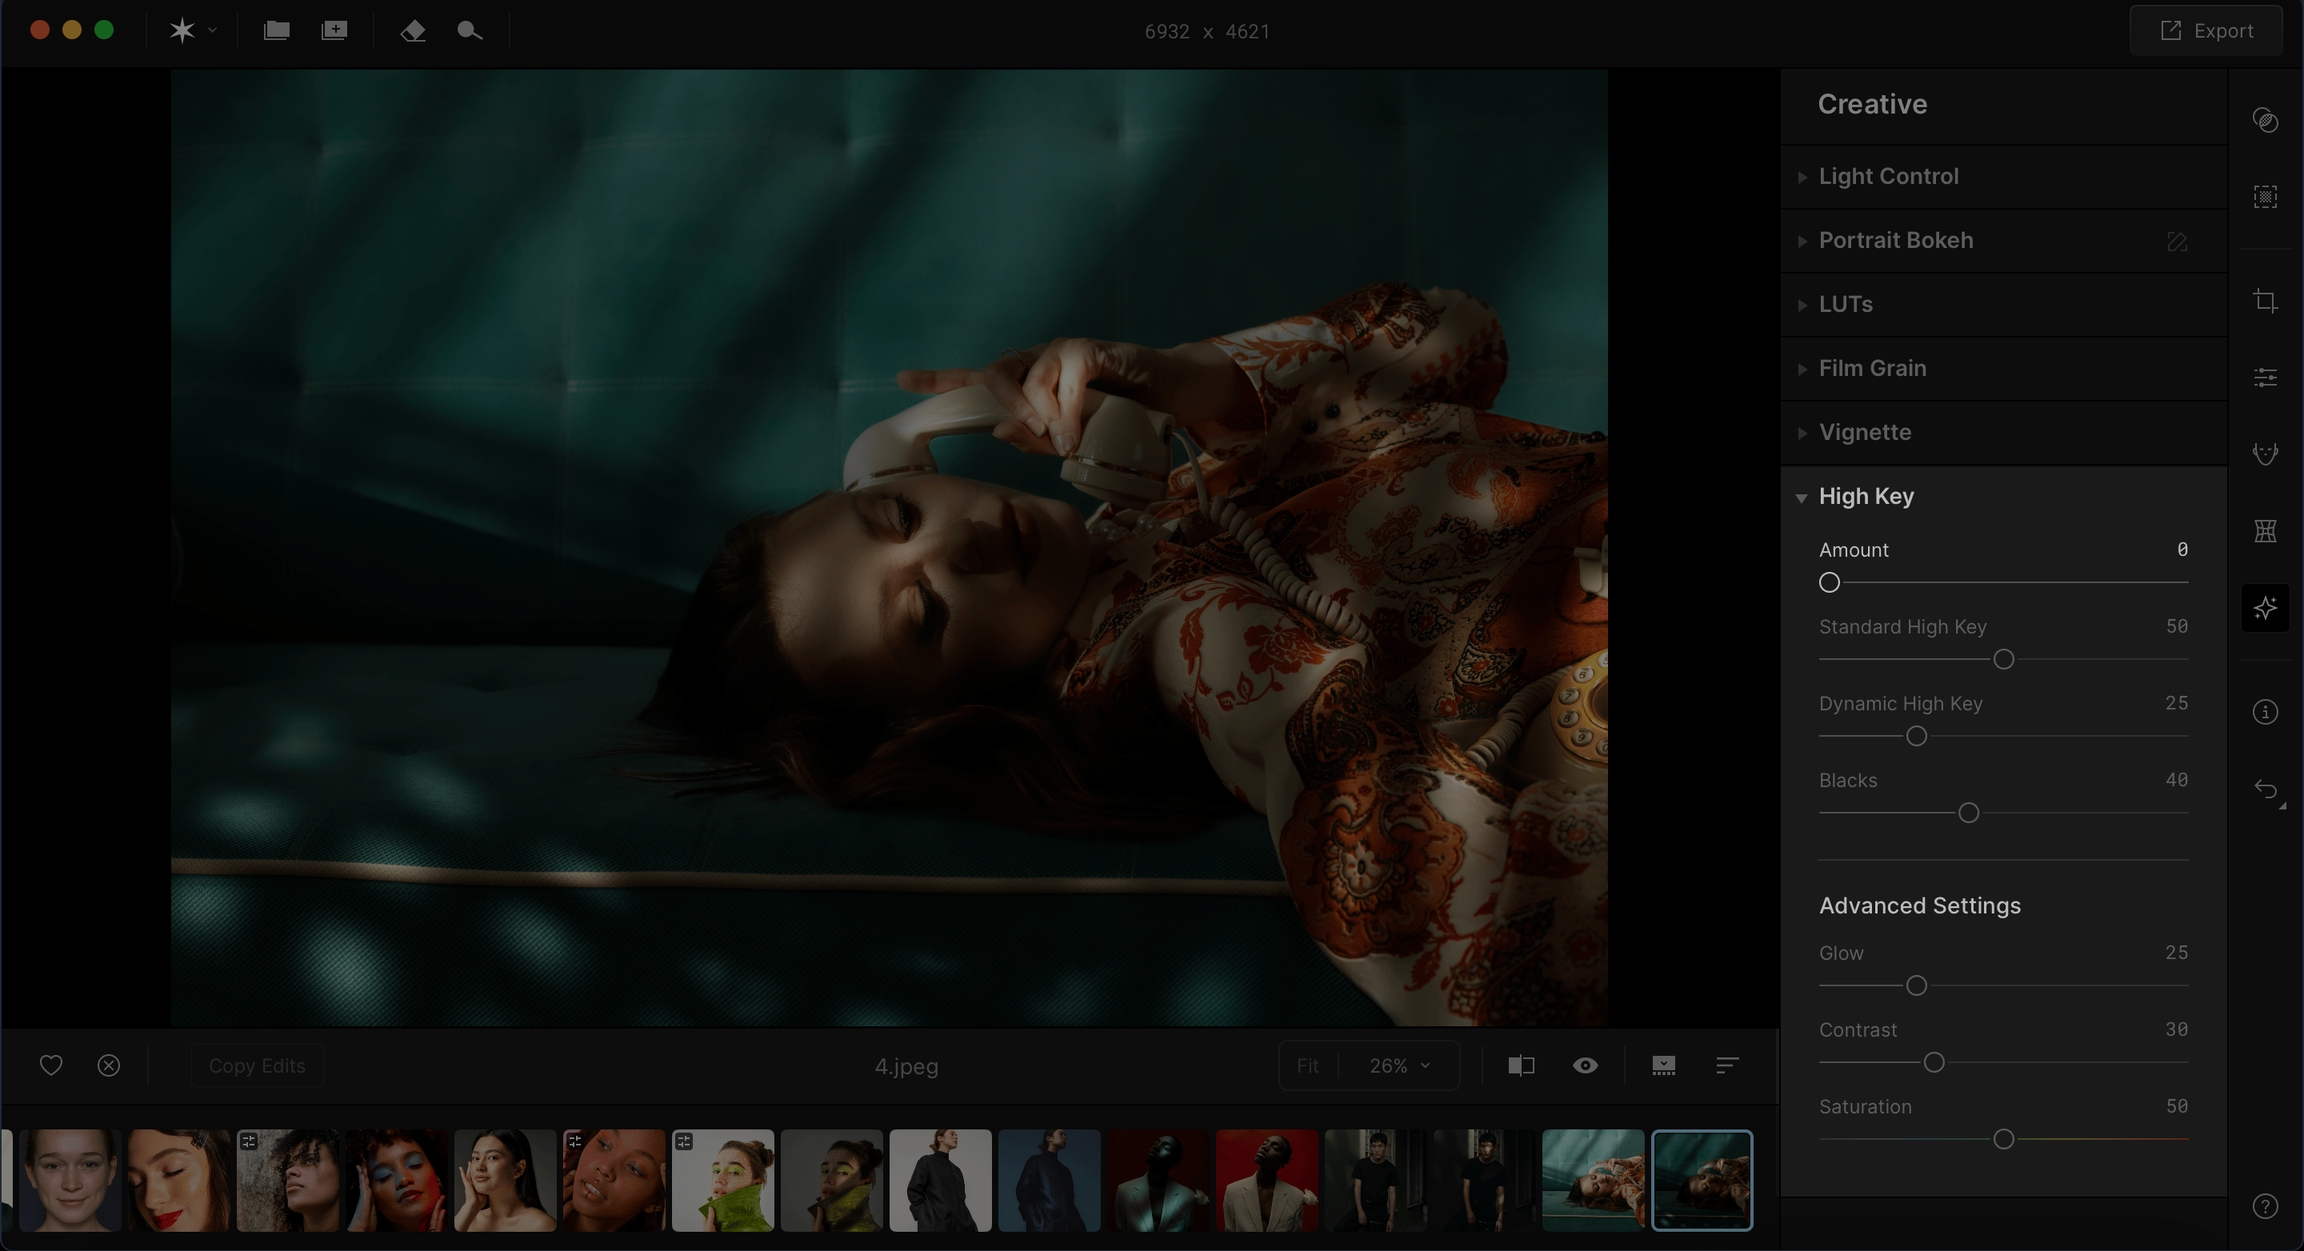Click the eraser tool in top toolbar
Screen dimensions: 2304x1251
tap(412, 31)
